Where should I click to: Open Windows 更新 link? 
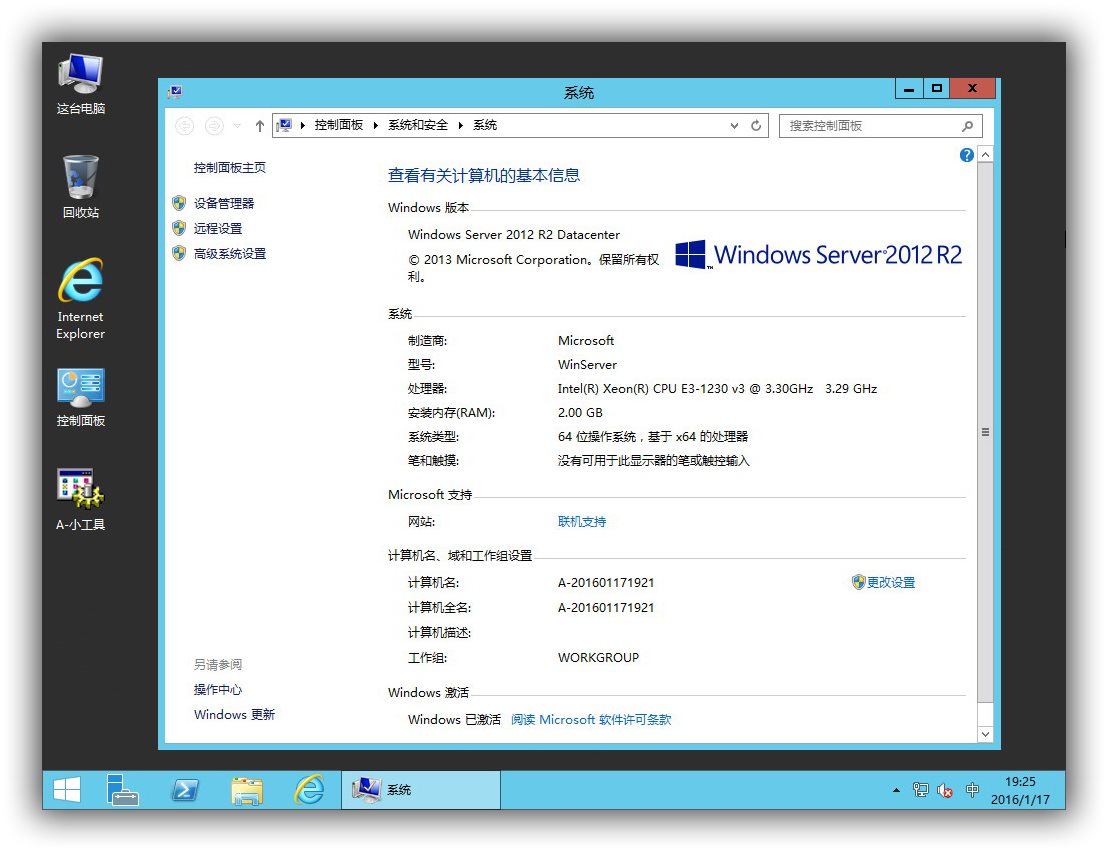click(x=234, y=714)
